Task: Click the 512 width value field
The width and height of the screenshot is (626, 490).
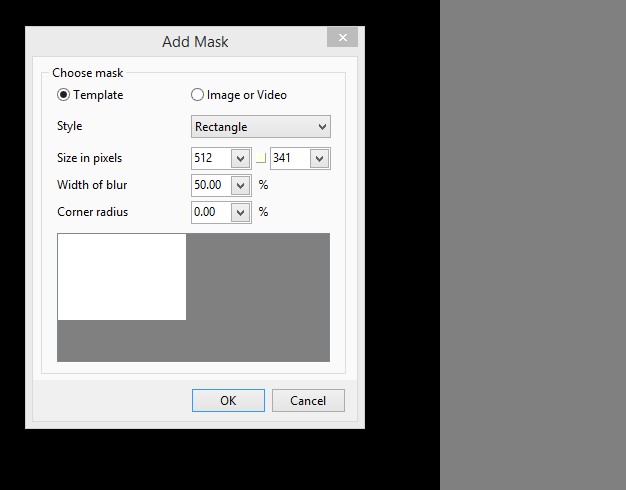Action: 210,159
